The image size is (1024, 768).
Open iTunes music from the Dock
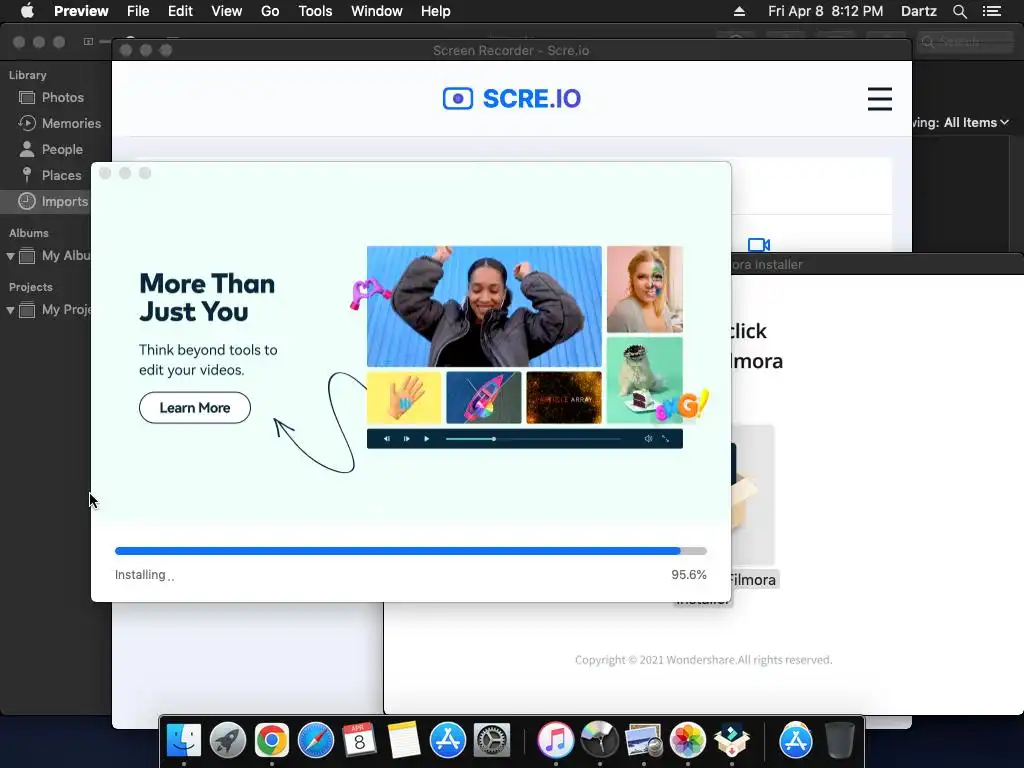[x=556, y=740]
